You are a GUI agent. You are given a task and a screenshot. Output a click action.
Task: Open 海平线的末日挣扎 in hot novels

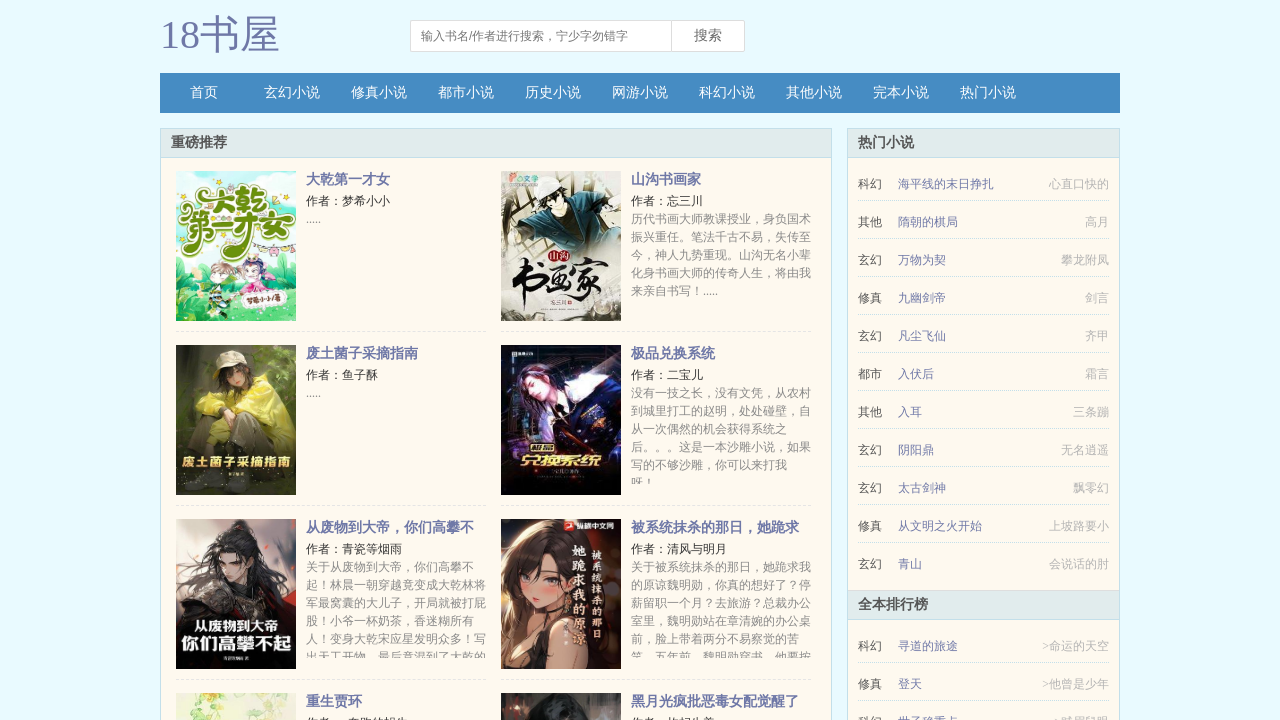(946, 184)
